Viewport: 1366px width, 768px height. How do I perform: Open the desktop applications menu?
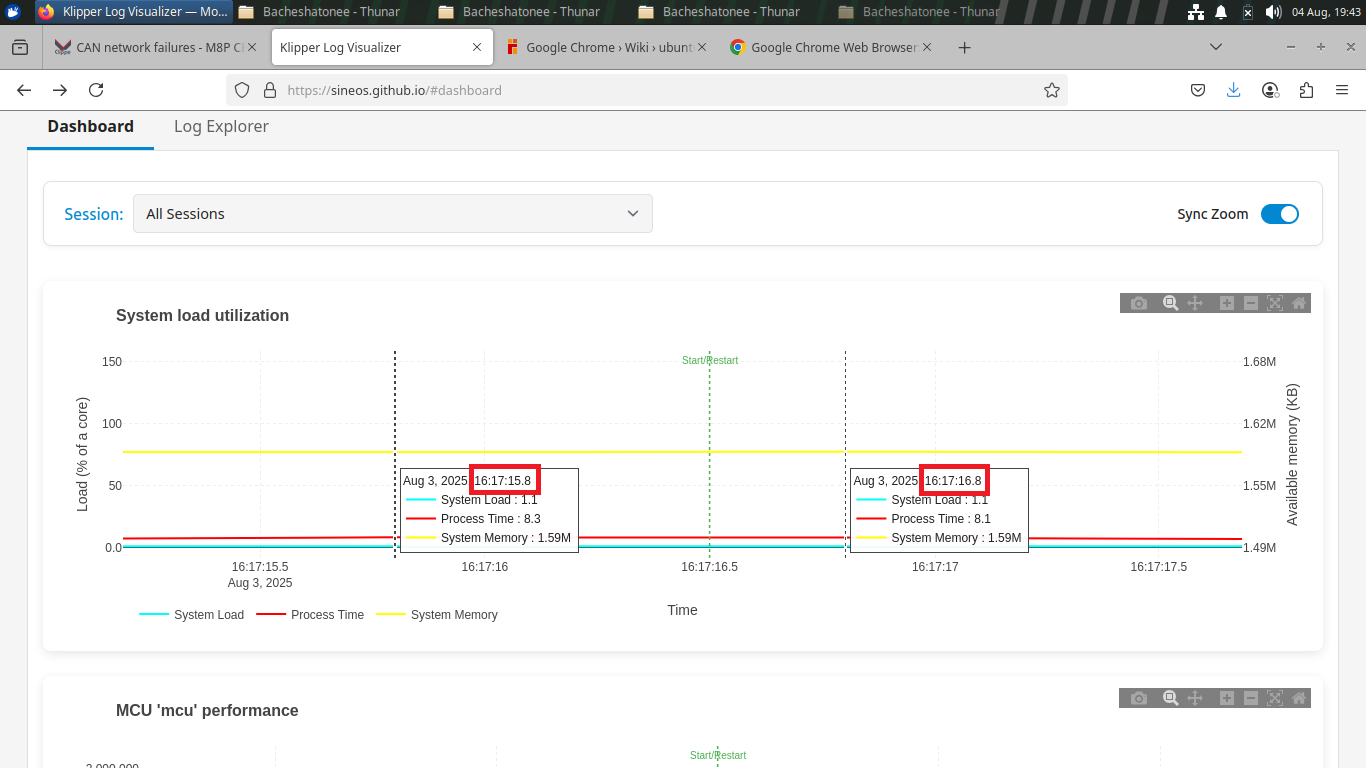pyautogui.click(x=13, y=12)
